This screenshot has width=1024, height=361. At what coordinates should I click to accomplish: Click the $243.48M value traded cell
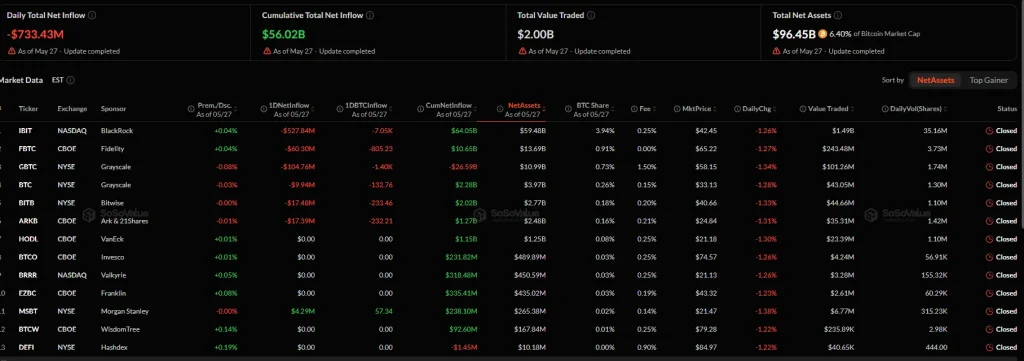[837, 149]
